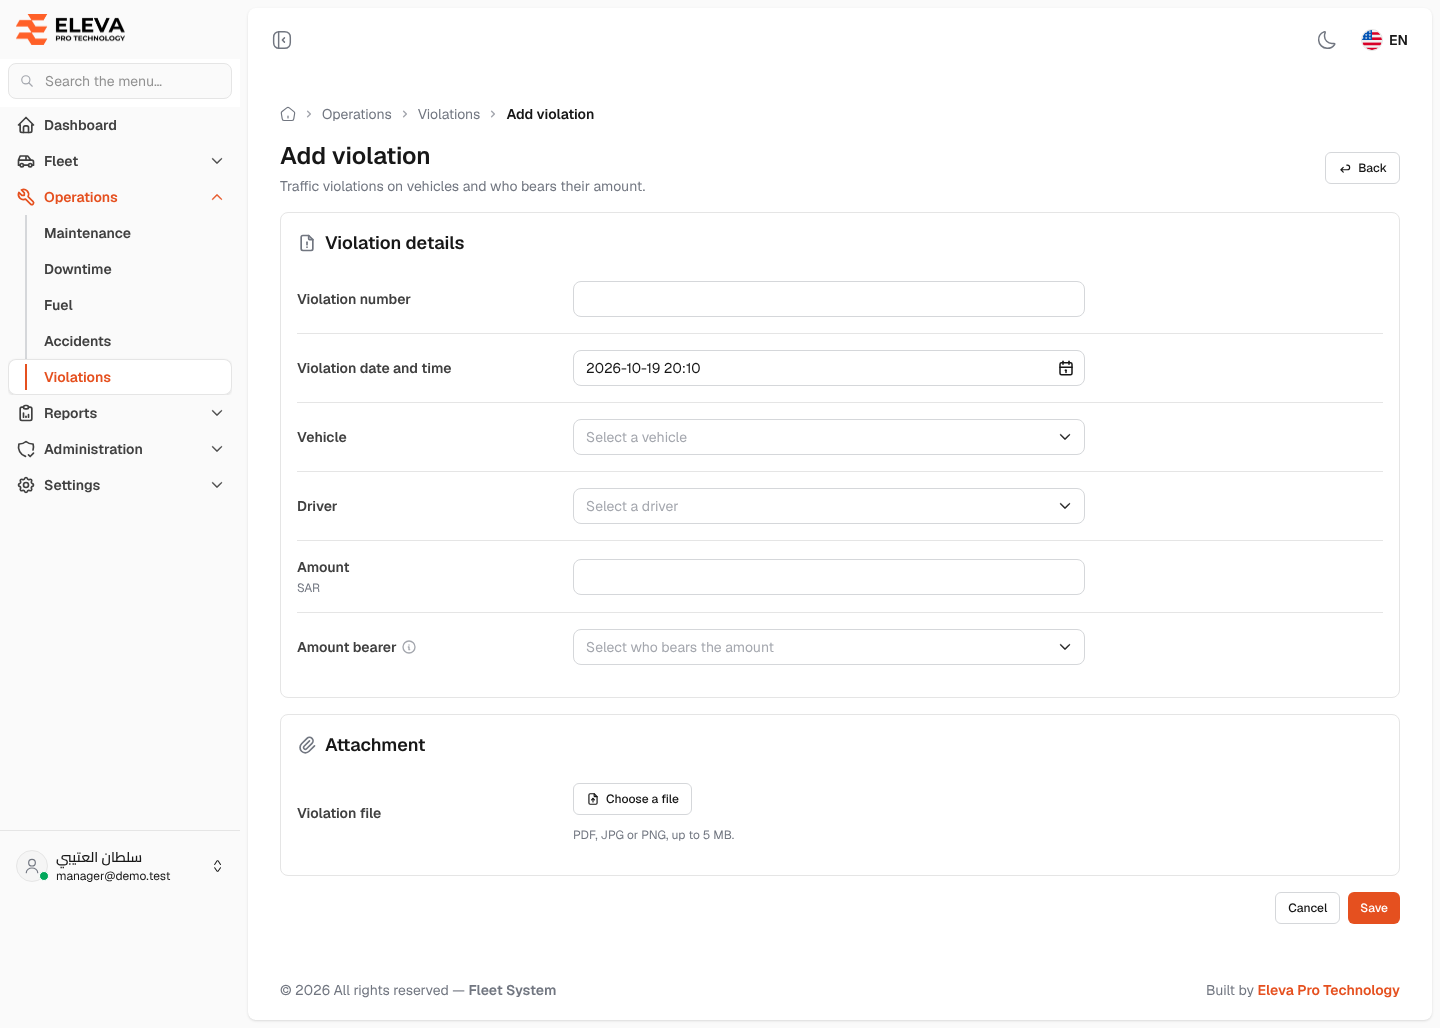Expand the Reports menu

click(120, 413)
